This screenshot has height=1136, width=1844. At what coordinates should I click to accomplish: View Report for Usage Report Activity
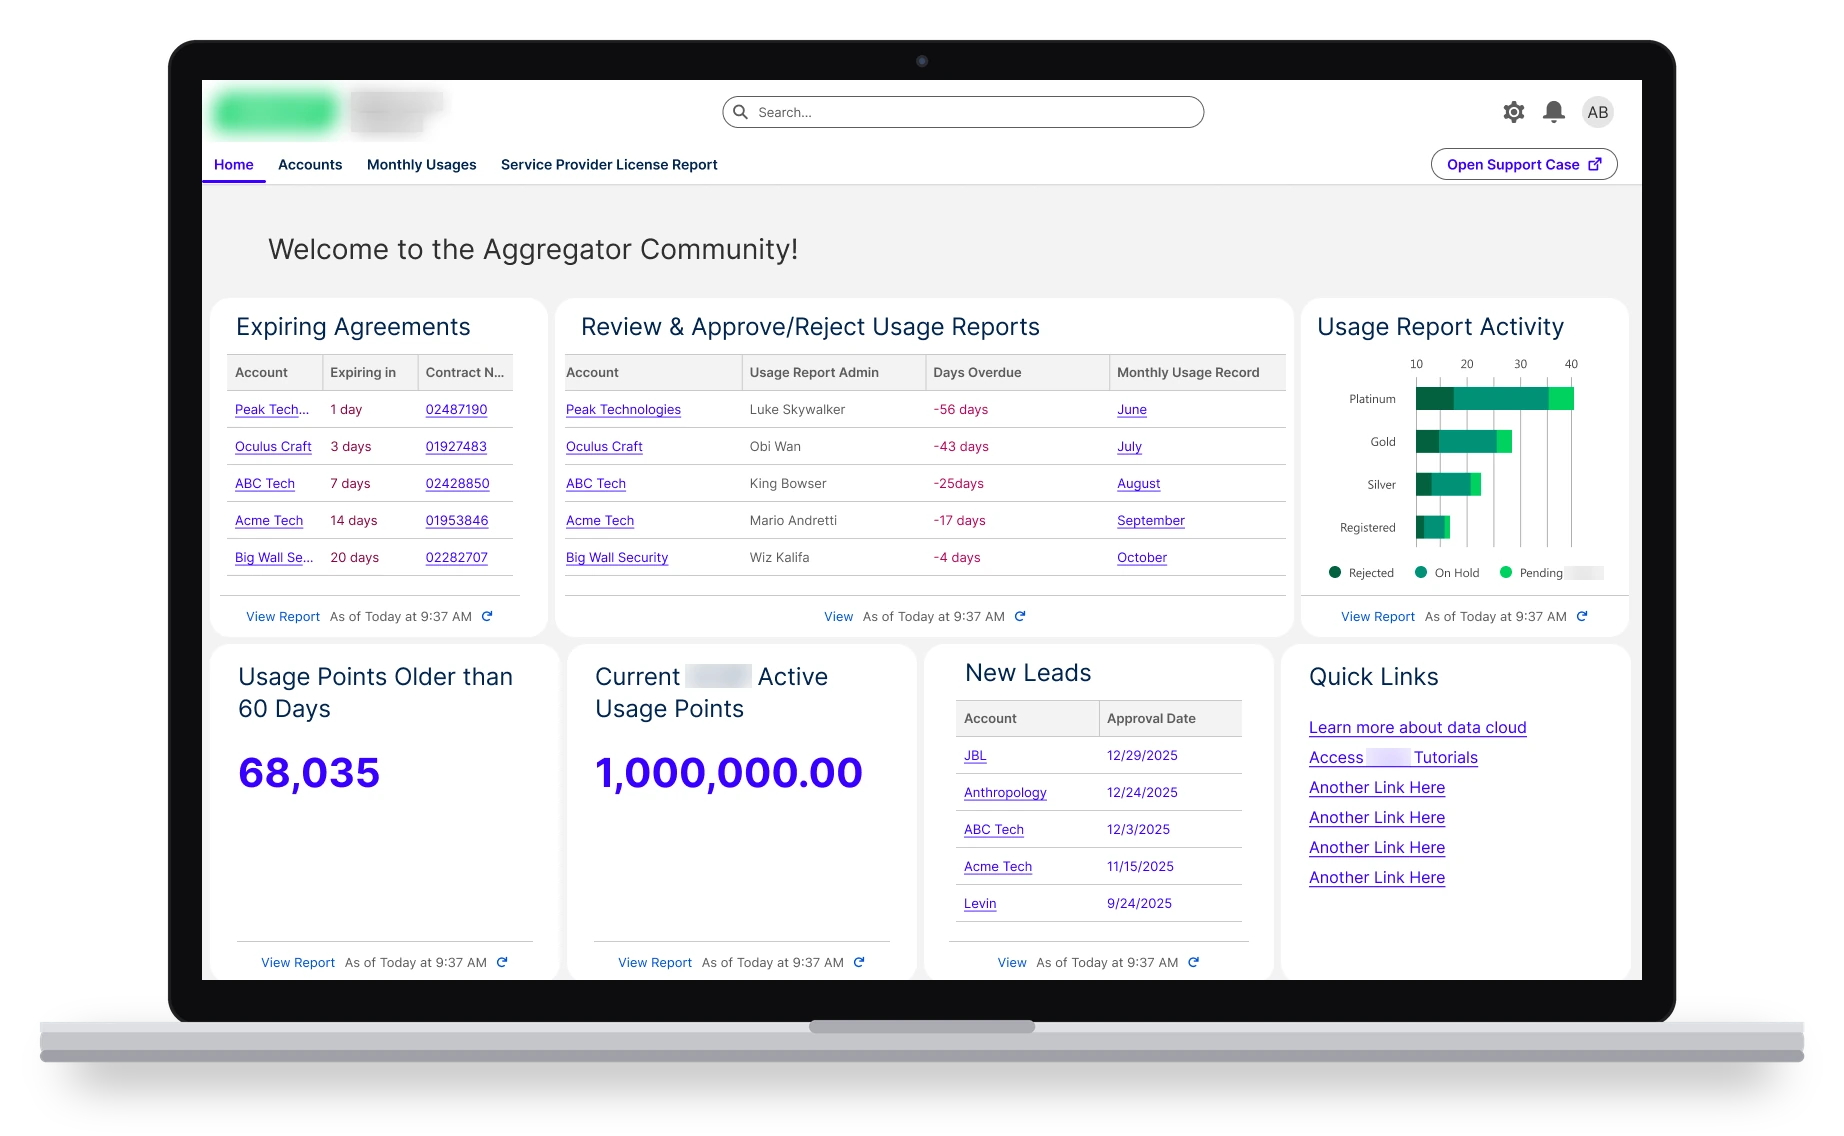click(1378, 616)
